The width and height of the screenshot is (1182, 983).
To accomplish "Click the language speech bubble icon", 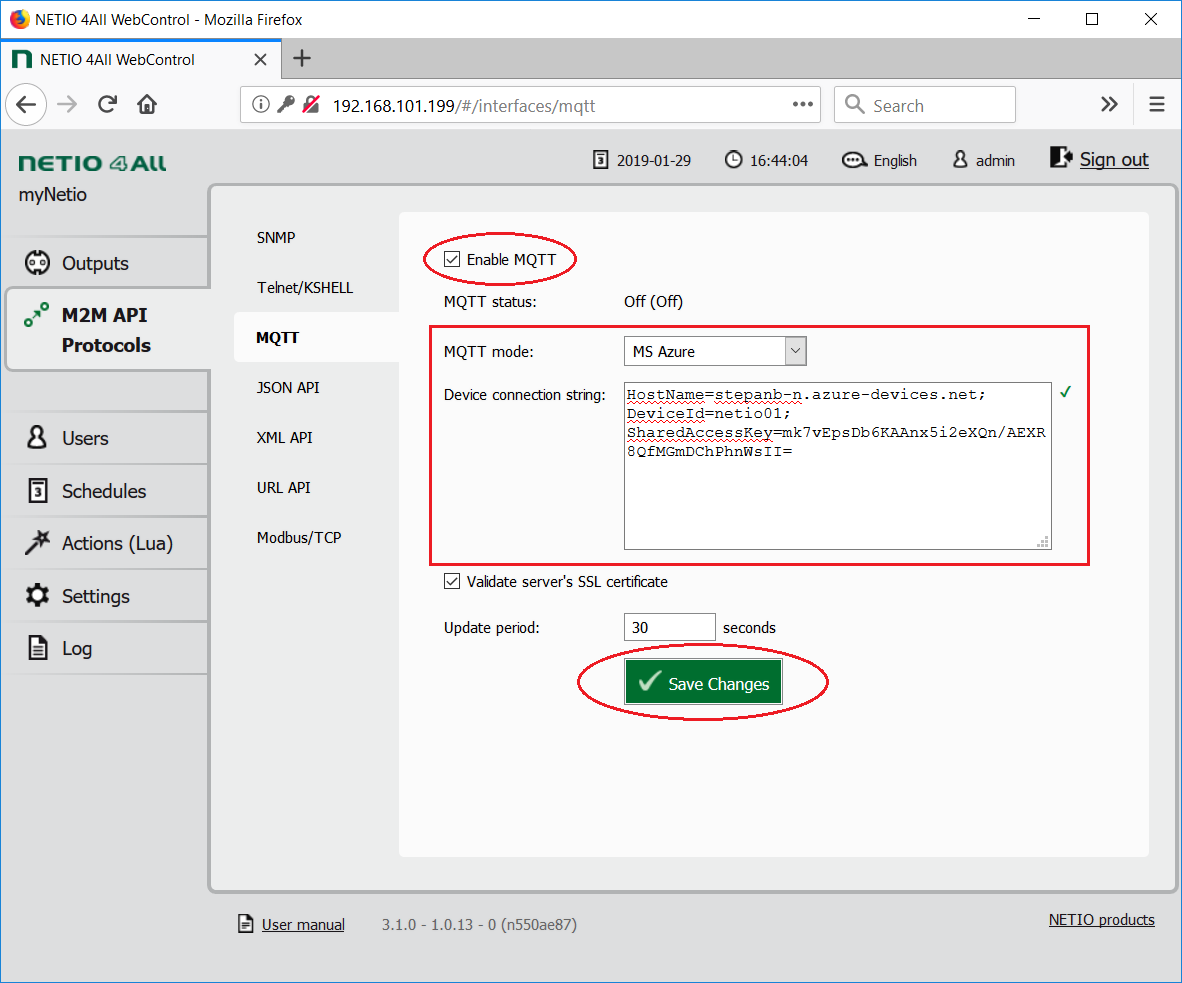I will [854, 160].
